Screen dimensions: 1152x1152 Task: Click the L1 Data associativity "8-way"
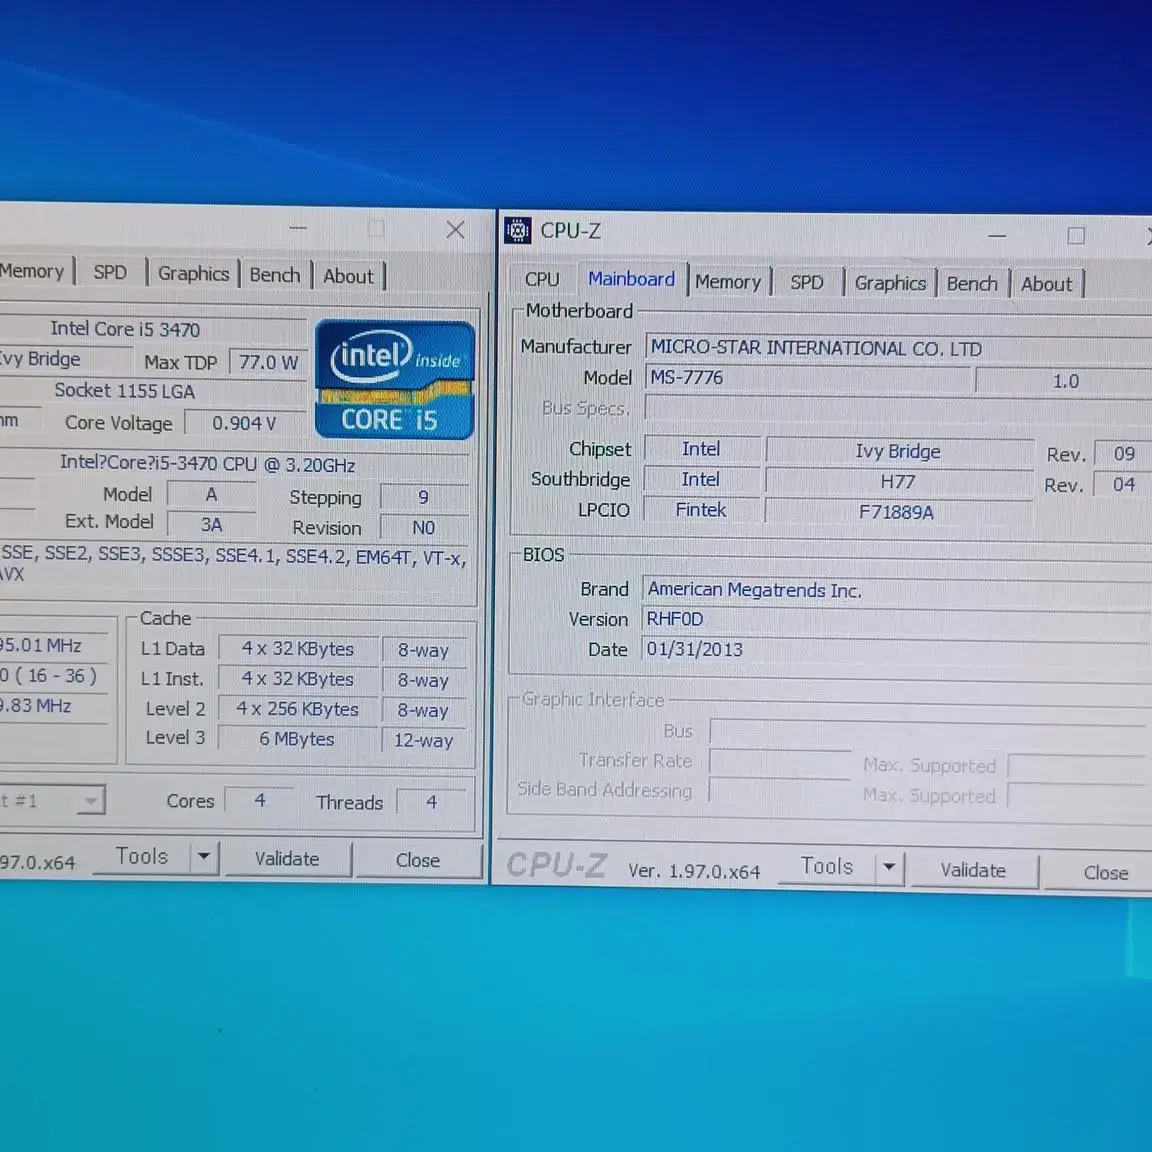pos(424,650)
